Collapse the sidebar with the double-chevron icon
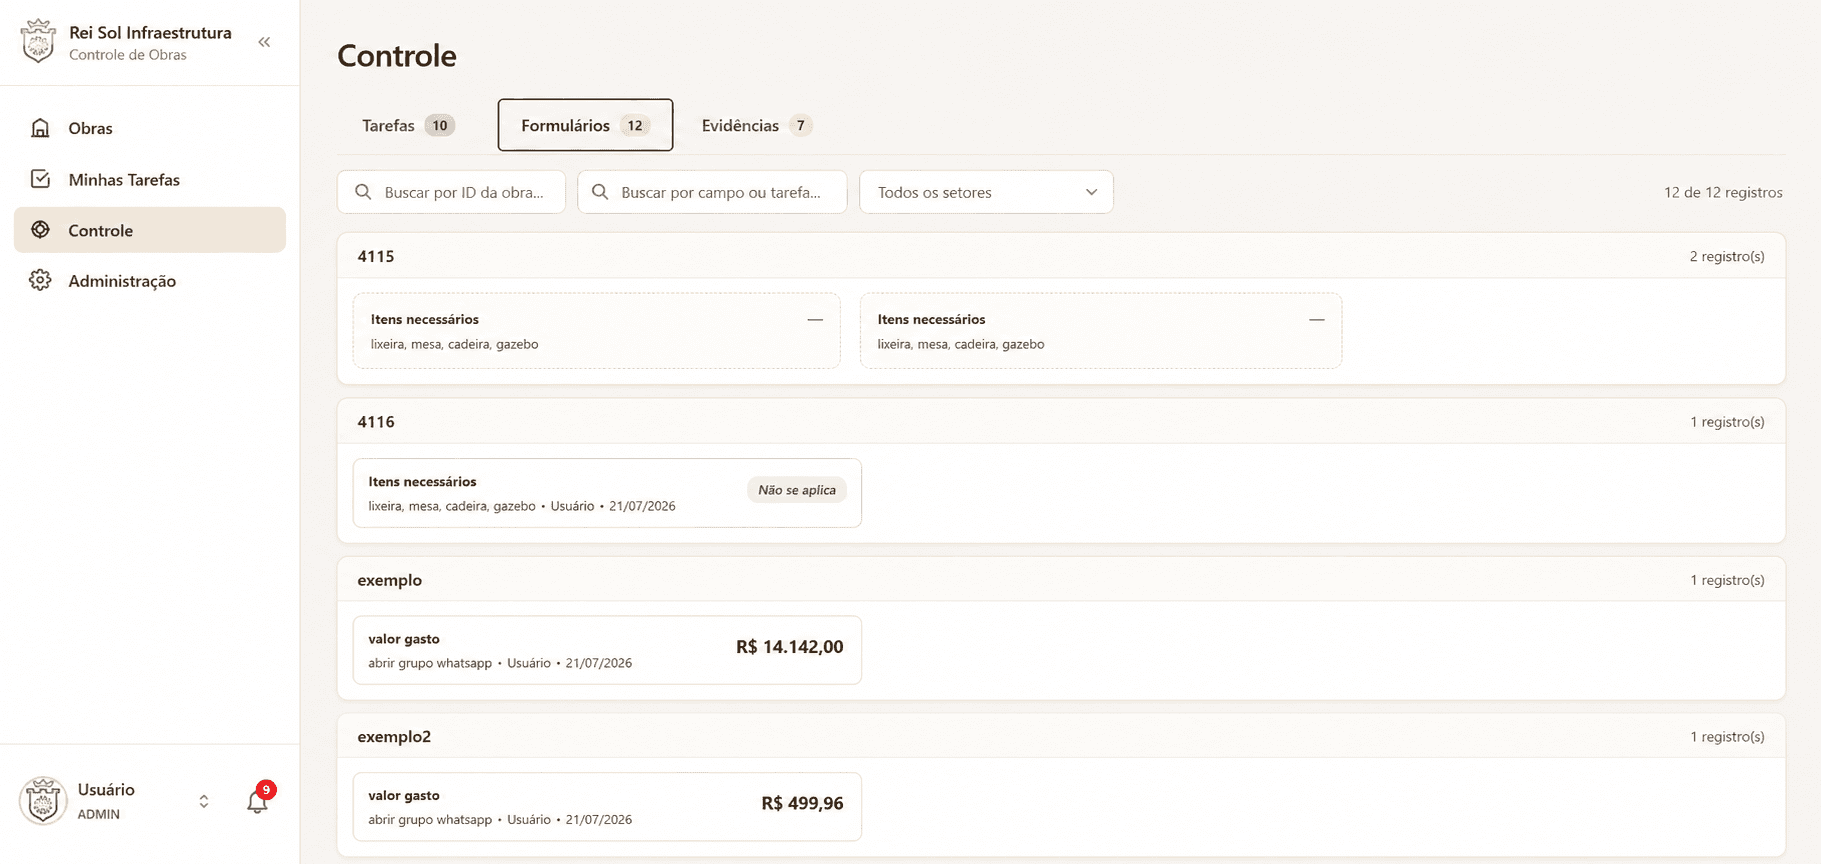Image resolution: width=1821 pixels, height=864 pixels. click(x=264, y=42)
